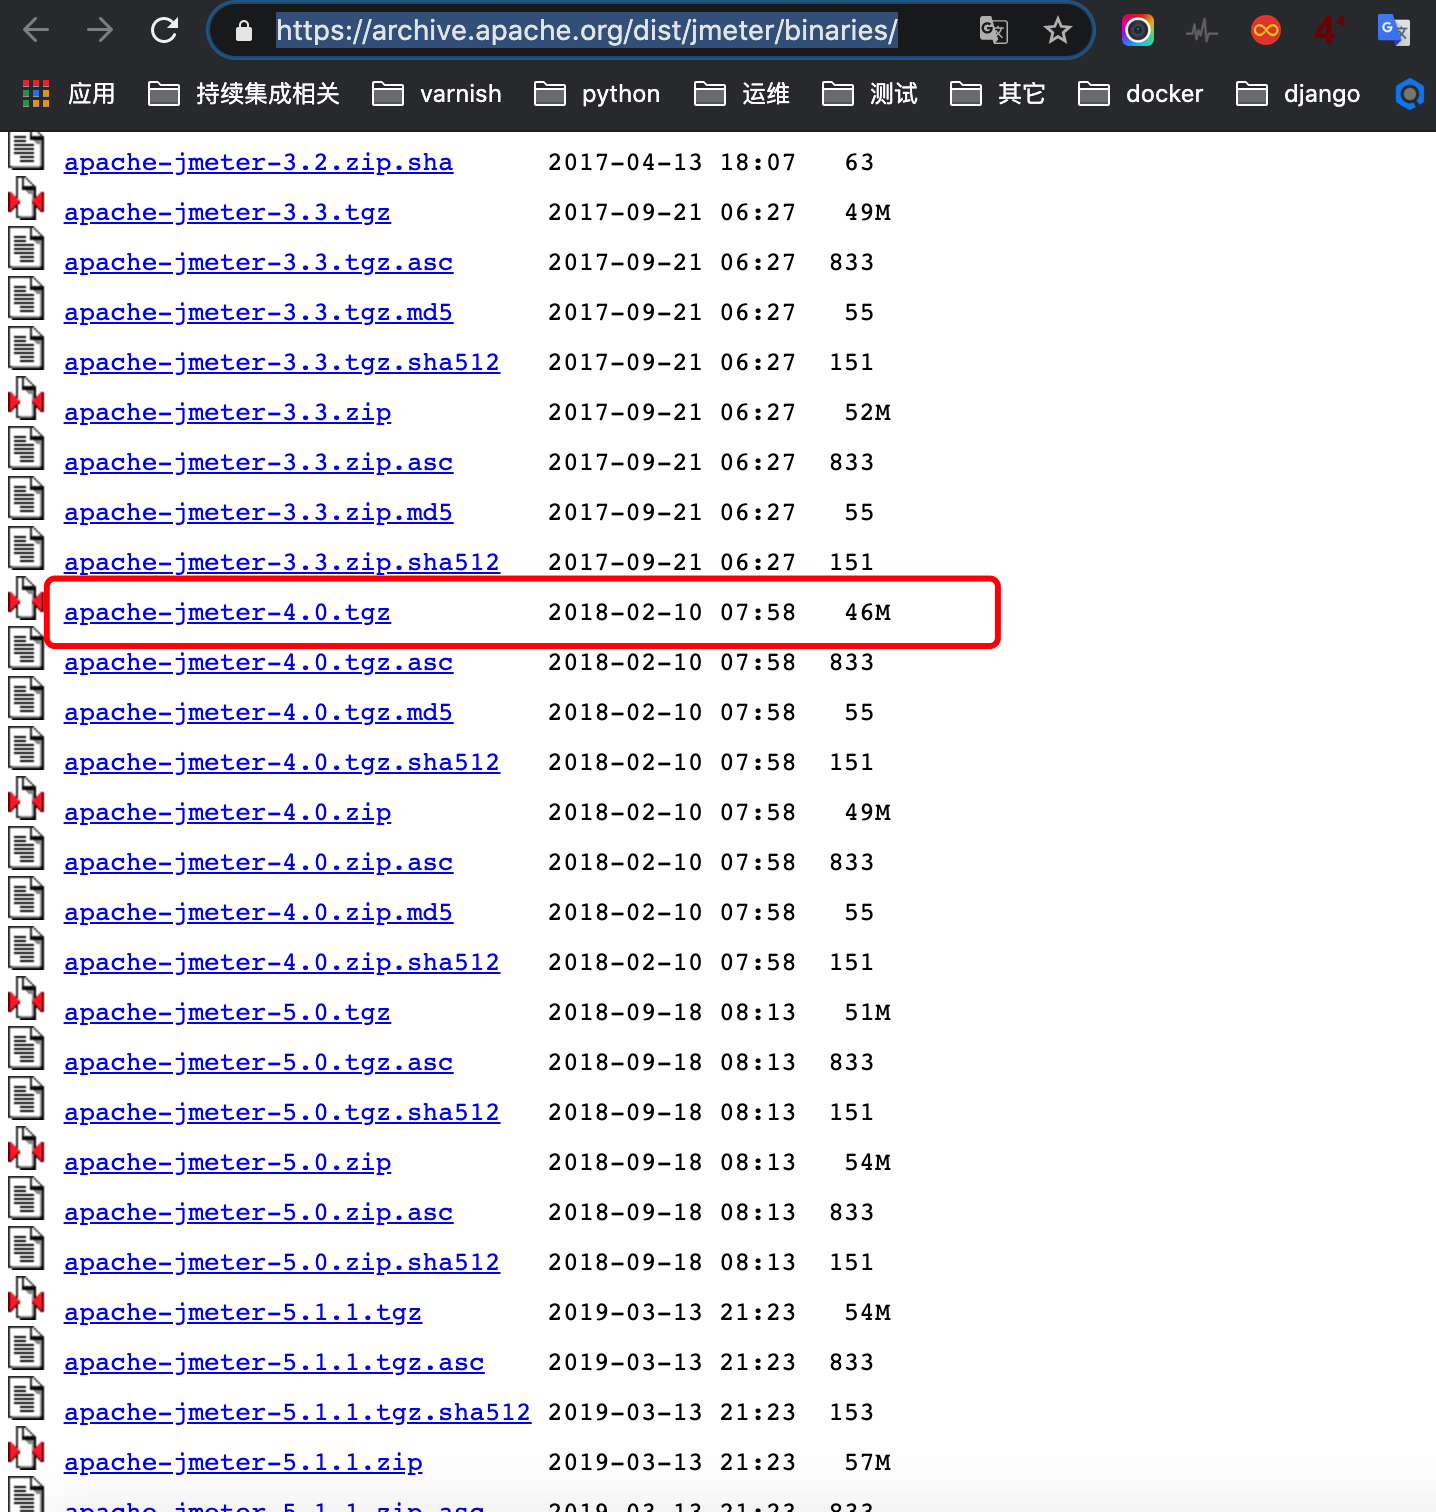The height and width of the screenshot is (1512, 1436).
Task: Click the browser back arrow
Action: tap(36, 30)
